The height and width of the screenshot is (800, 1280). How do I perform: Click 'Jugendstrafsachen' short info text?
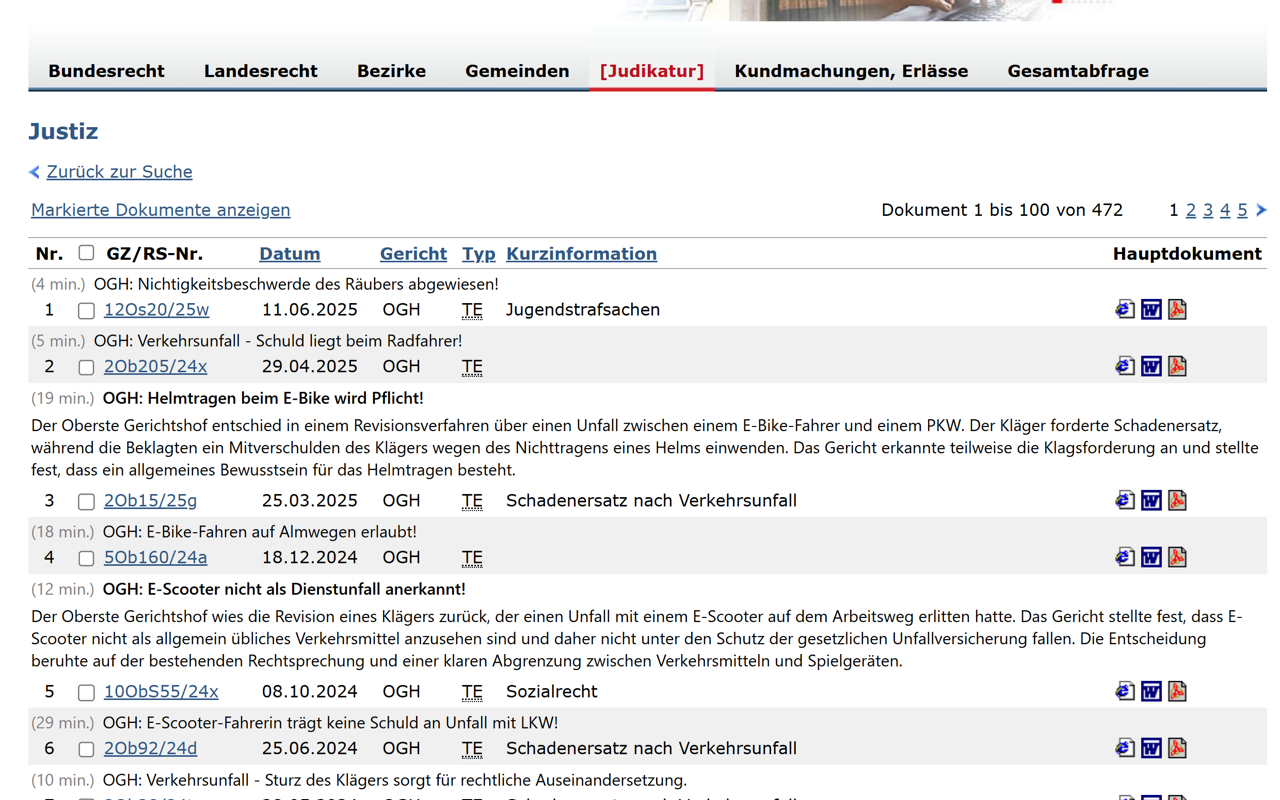coord(583,310)
